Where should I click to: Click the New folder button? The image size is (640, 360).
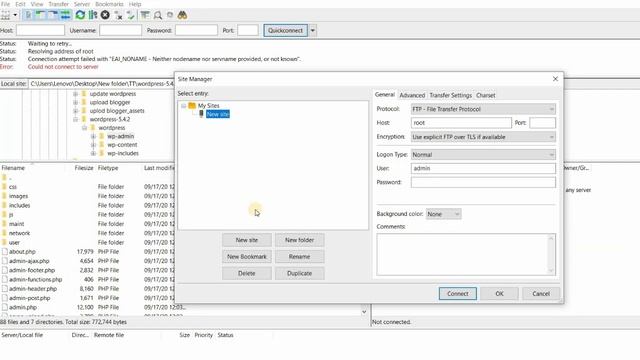pos(299,240)
